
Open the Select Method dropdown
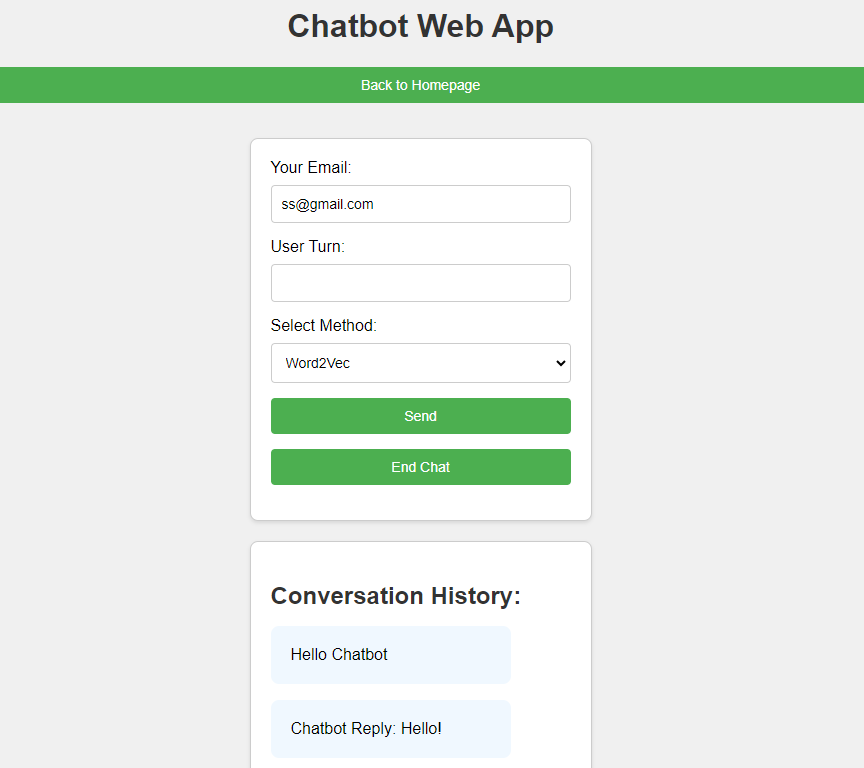[420, 363]
